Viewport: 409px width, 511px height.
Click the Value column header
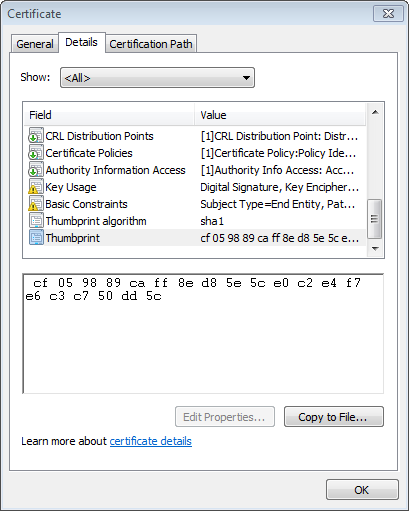click(280, 115)
